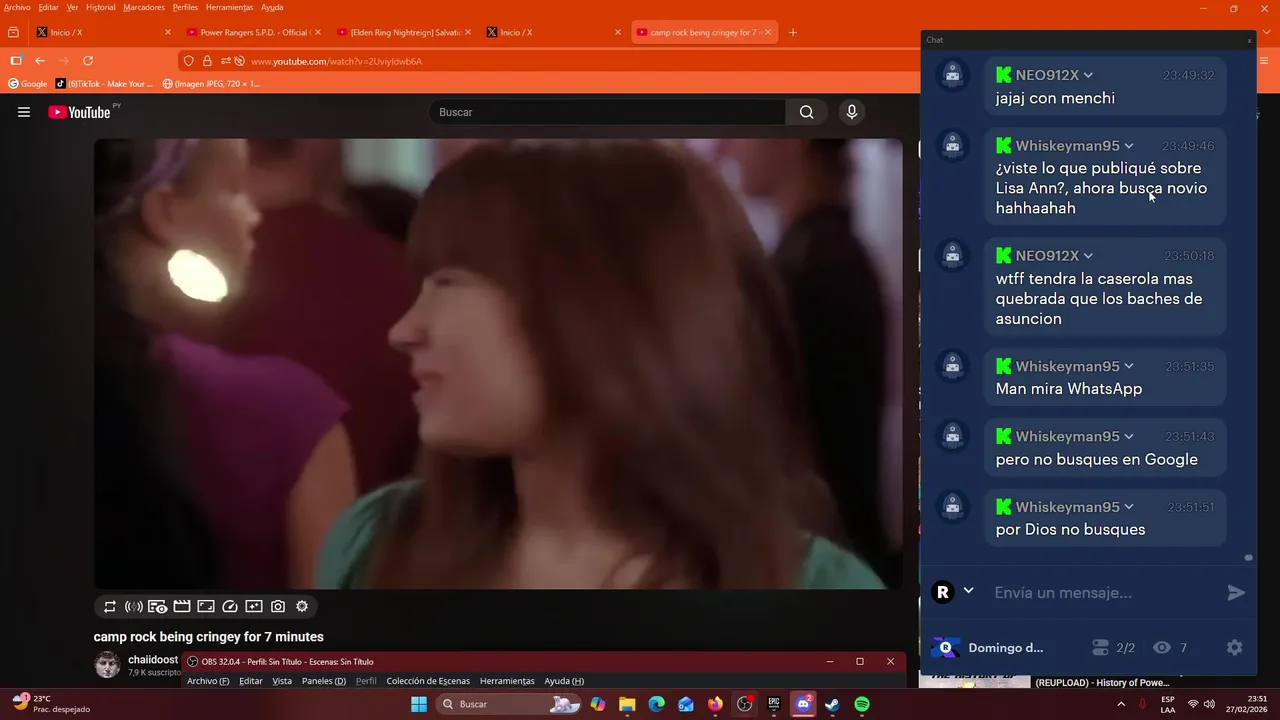Click the video title camp rock being cringey
Screen dimensions: 1280x720
point(209,637)
